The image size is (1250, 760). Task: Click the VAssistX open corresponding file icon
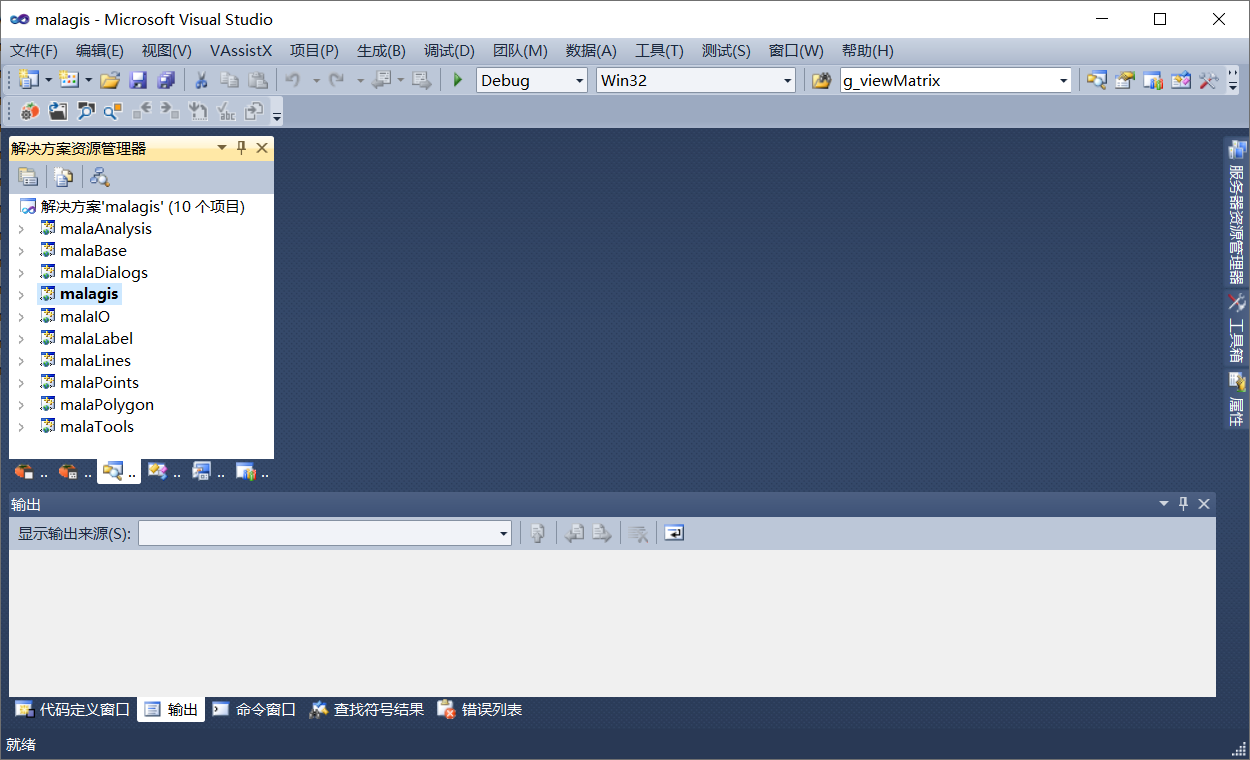point(58,111)
